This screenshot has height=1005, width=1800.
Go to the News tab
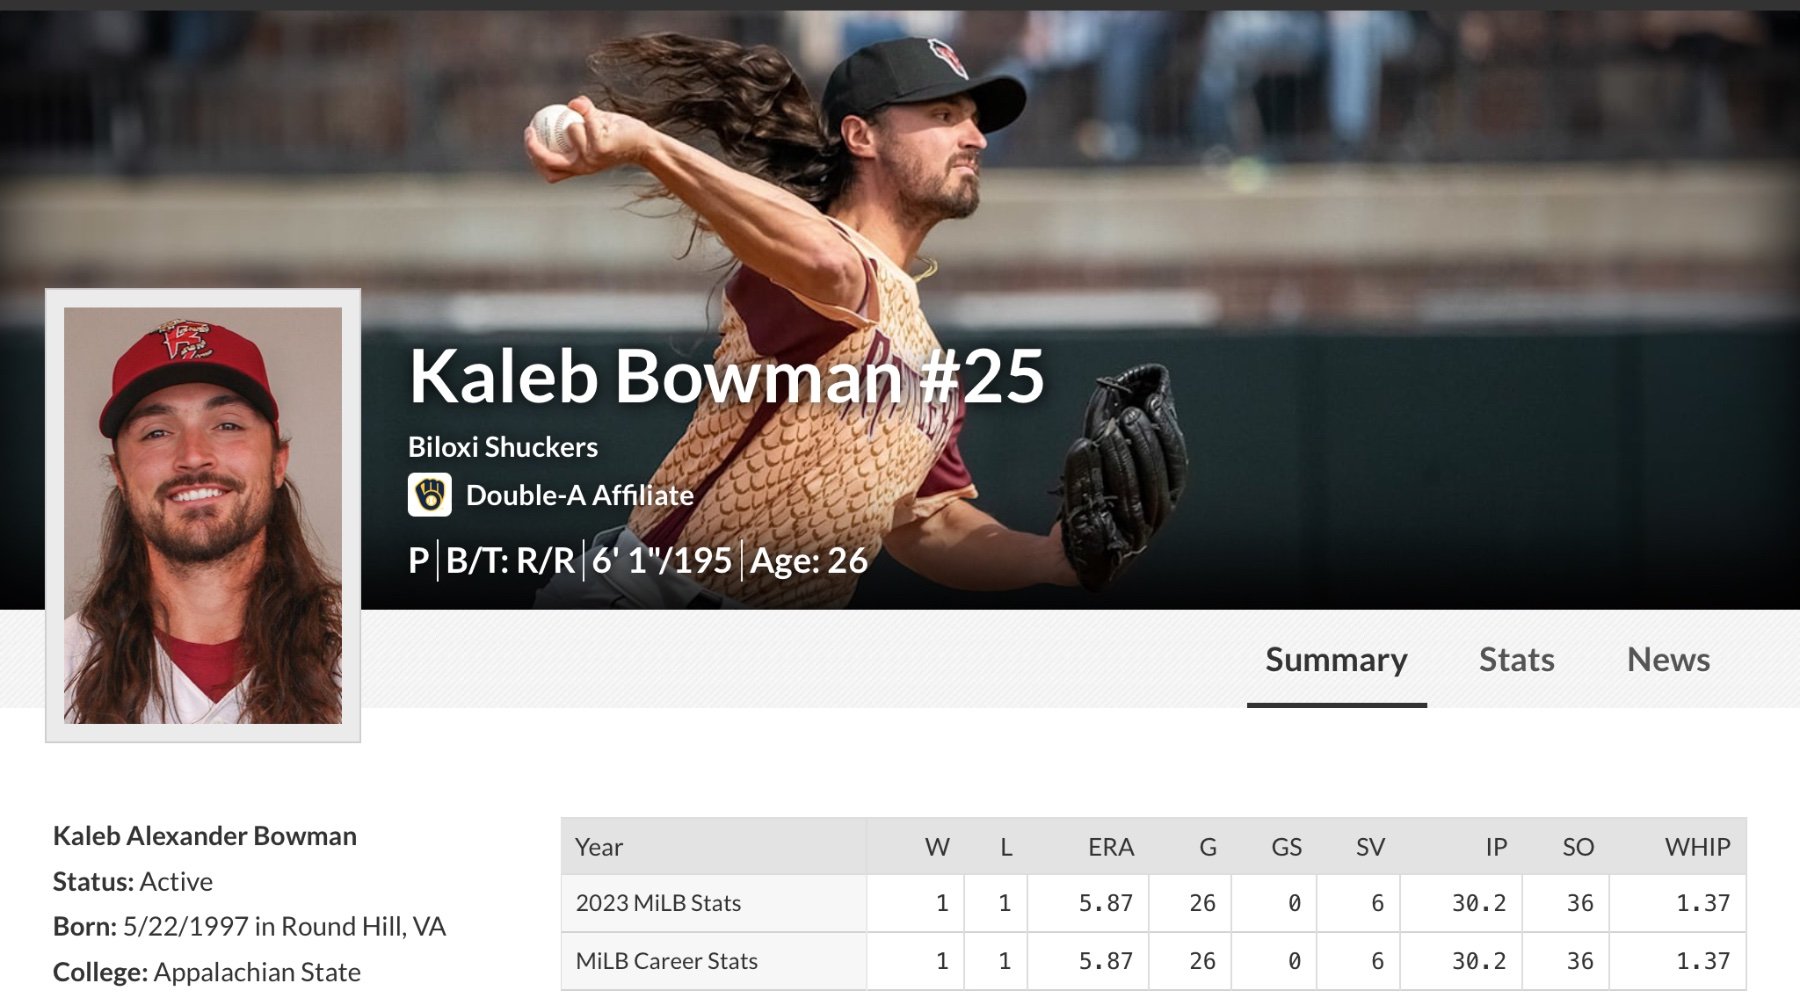tap(1668, 660)
